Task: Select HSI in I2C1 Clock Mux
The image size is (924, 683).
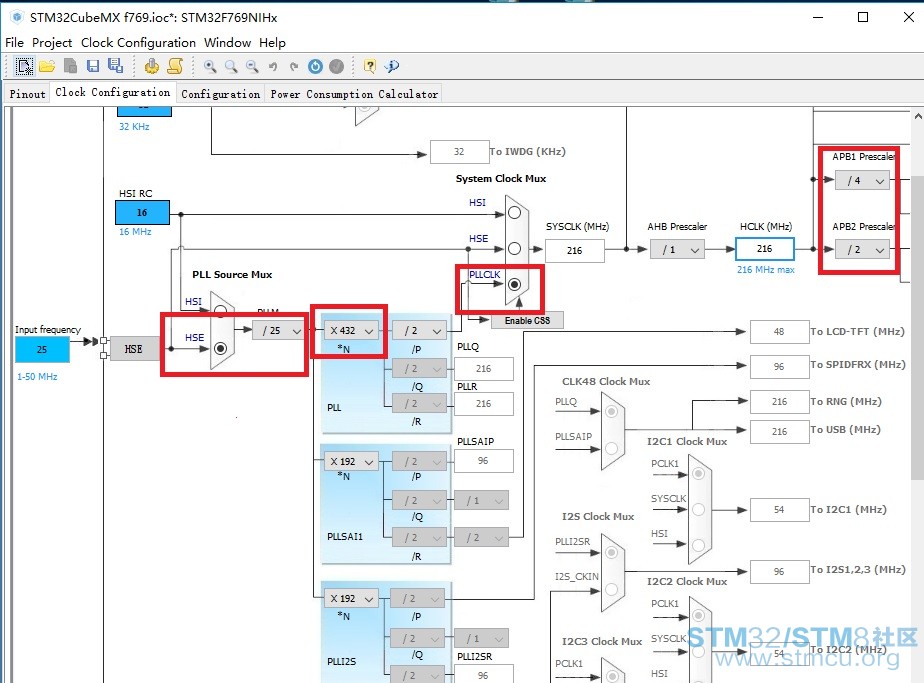Action: tap(698, 545)
